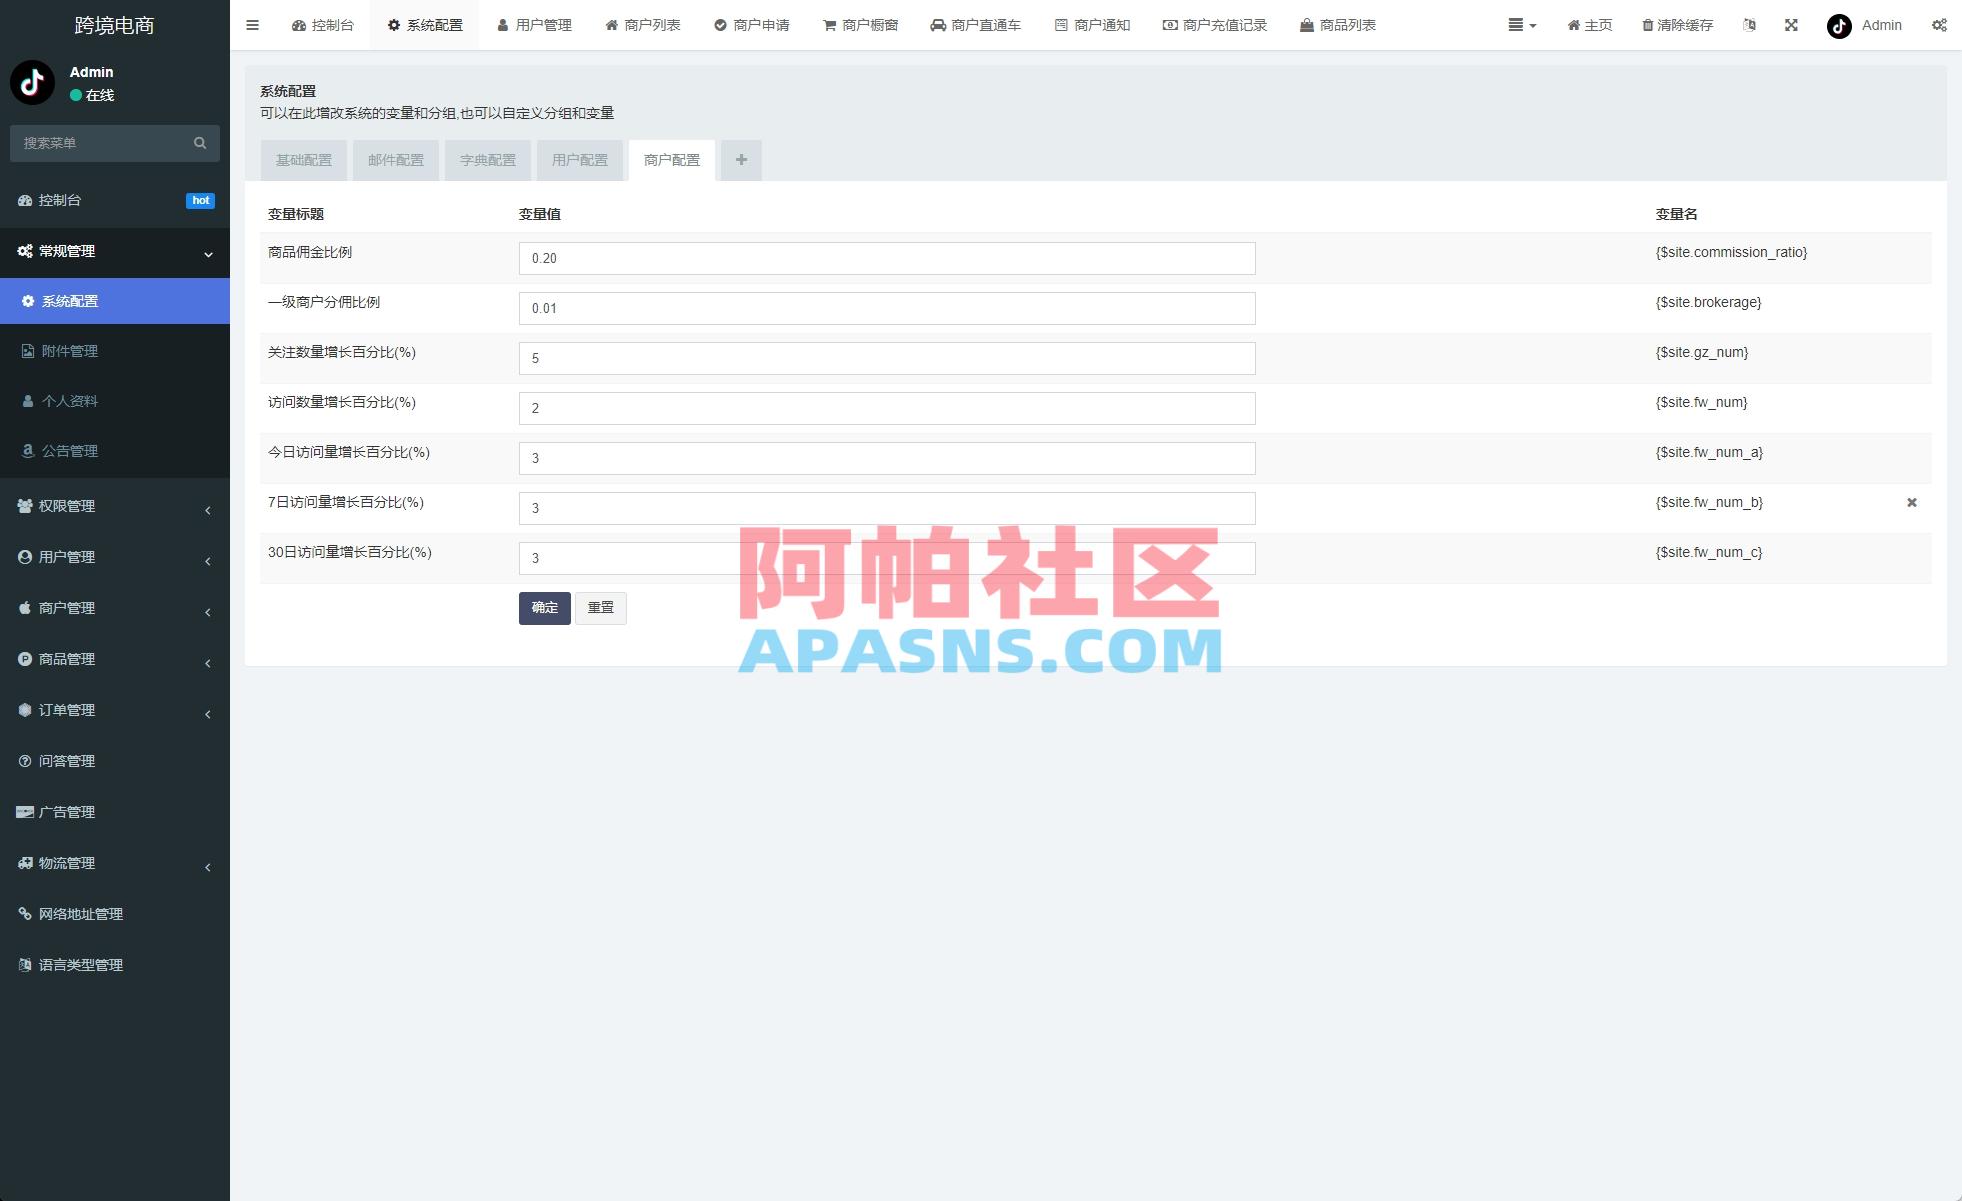The width and height of the screenshot is (1962, 1201).
Task: Open the 商户申请 menu item
Action: point(752,25)
